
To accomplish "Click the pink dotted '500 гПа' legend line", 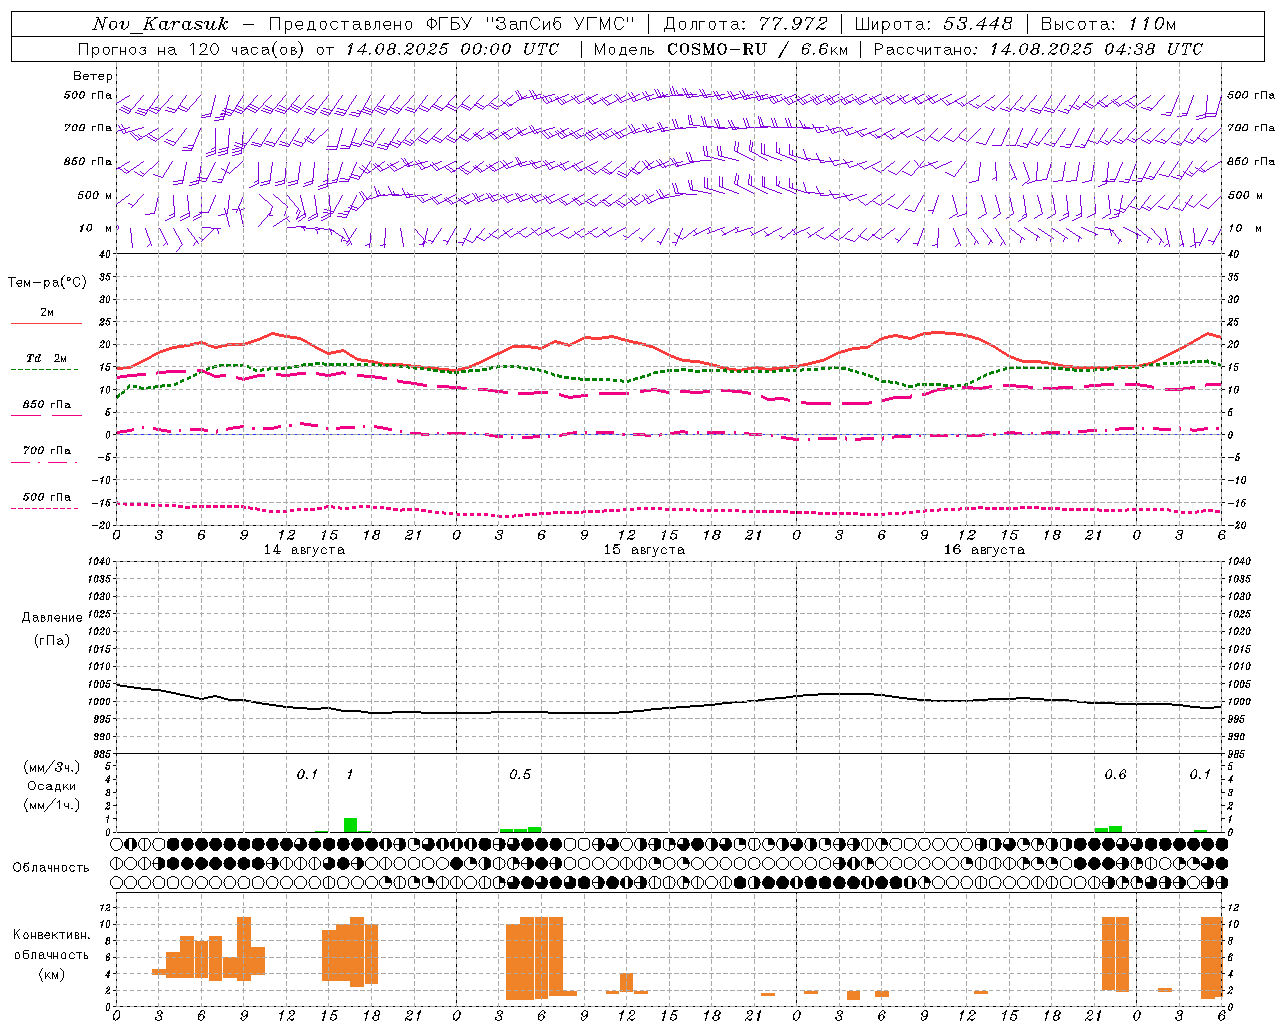I will tap(45, 508).
